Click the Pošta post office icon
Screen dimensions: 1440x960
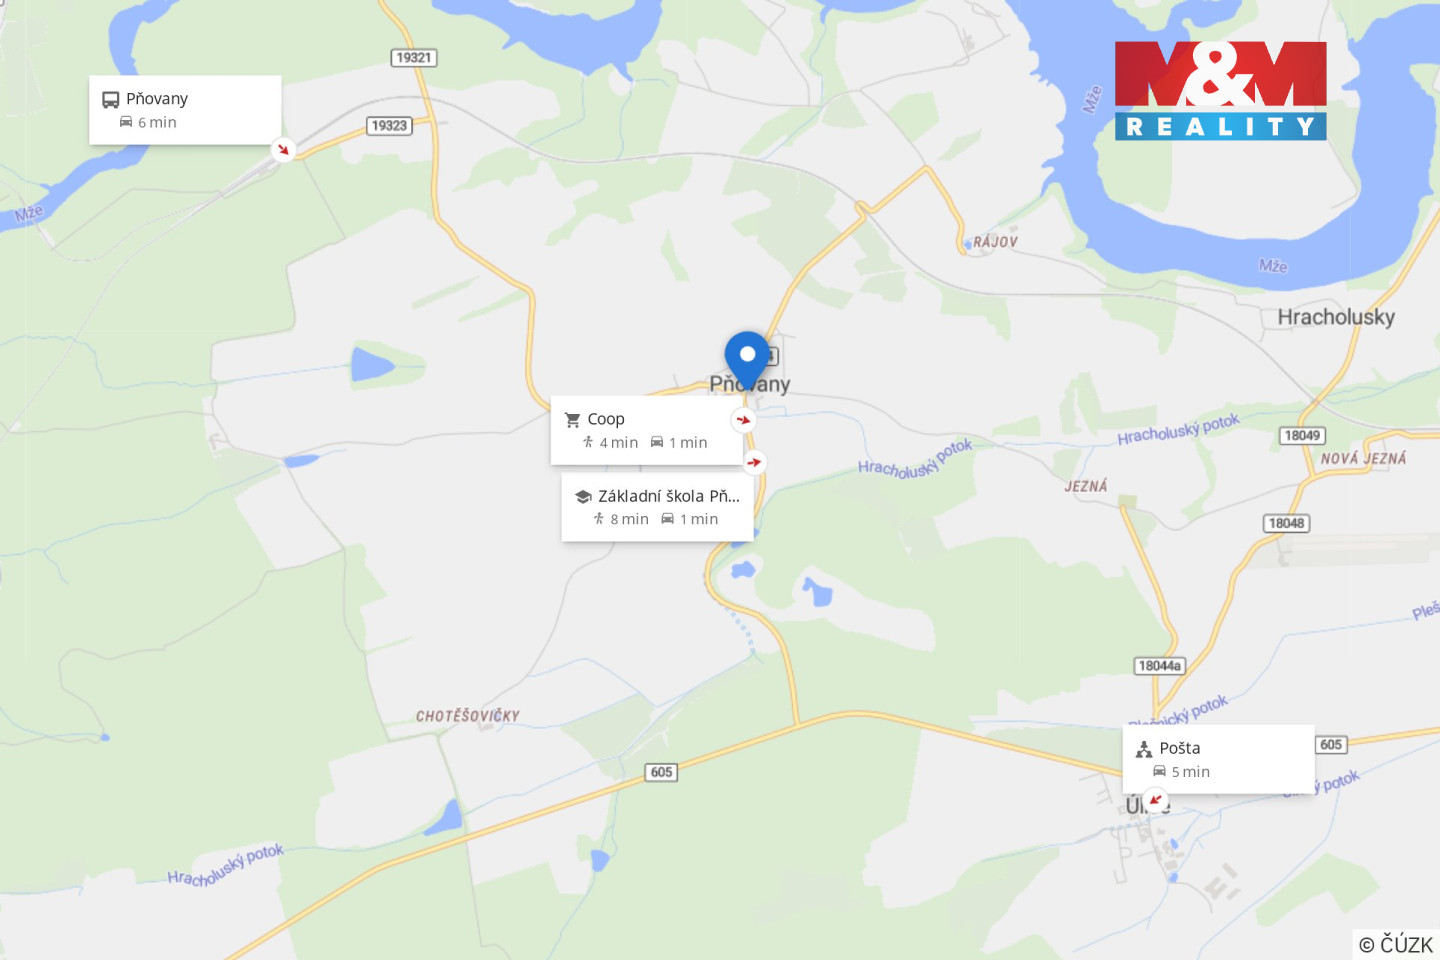[x=1144, y=749]
